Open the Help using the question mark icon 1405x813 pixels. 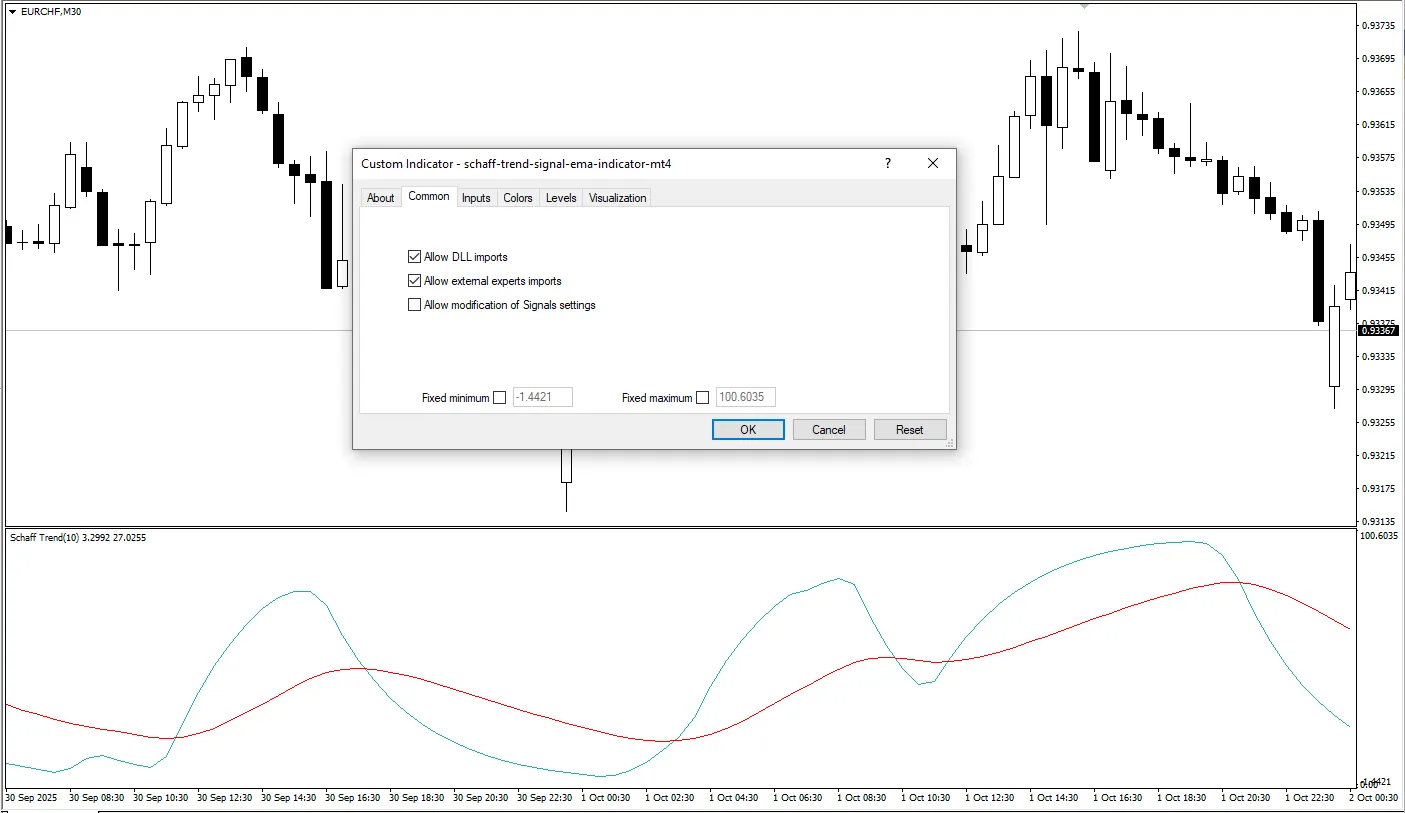[887, 163]
